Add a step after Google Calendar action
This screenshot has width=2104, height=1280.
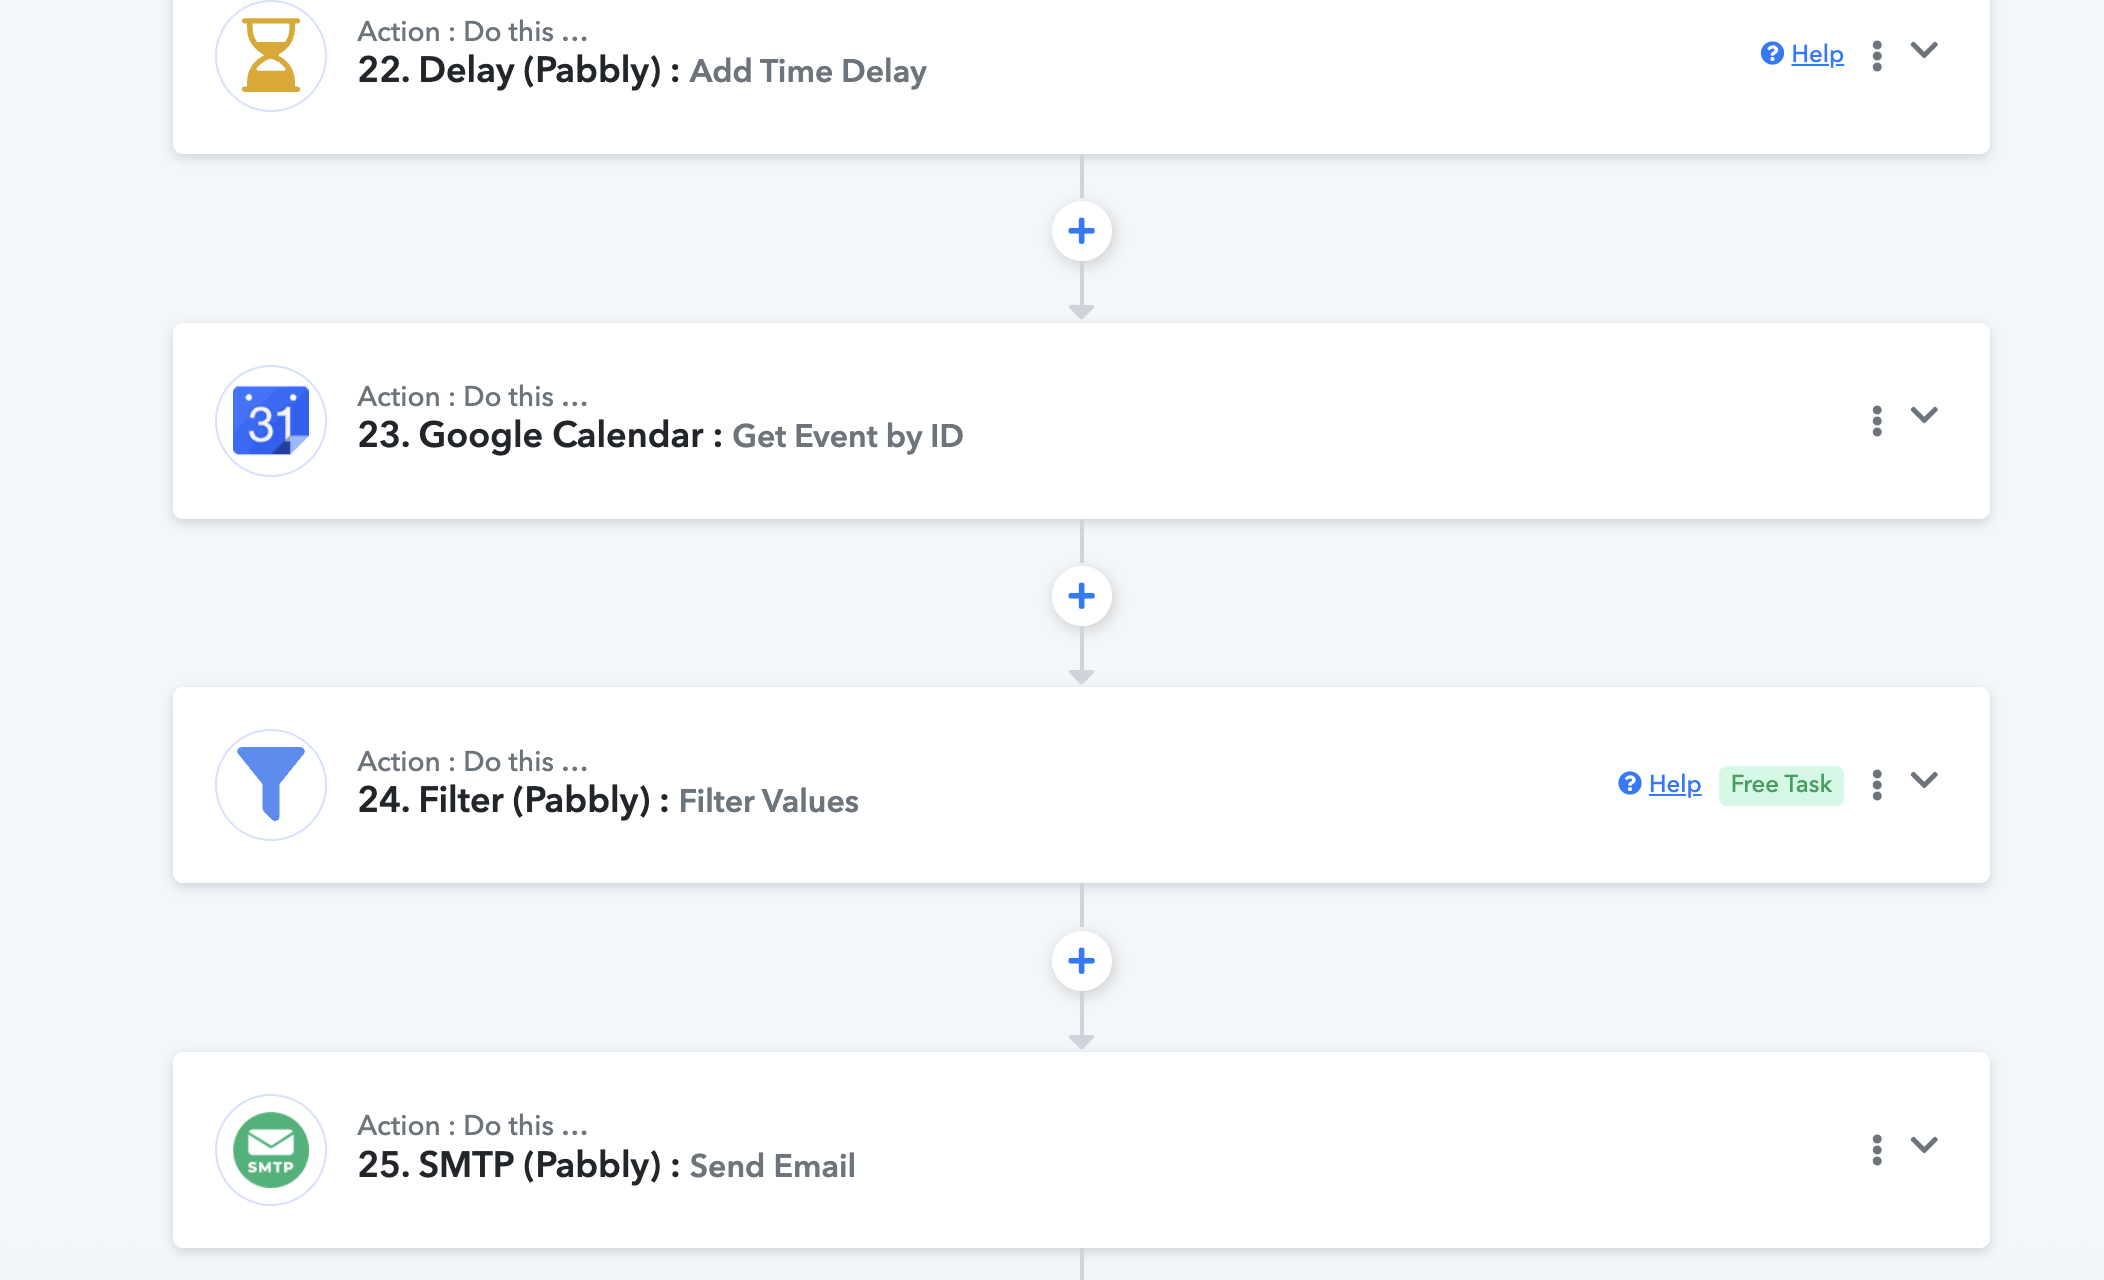[1081, 597]
